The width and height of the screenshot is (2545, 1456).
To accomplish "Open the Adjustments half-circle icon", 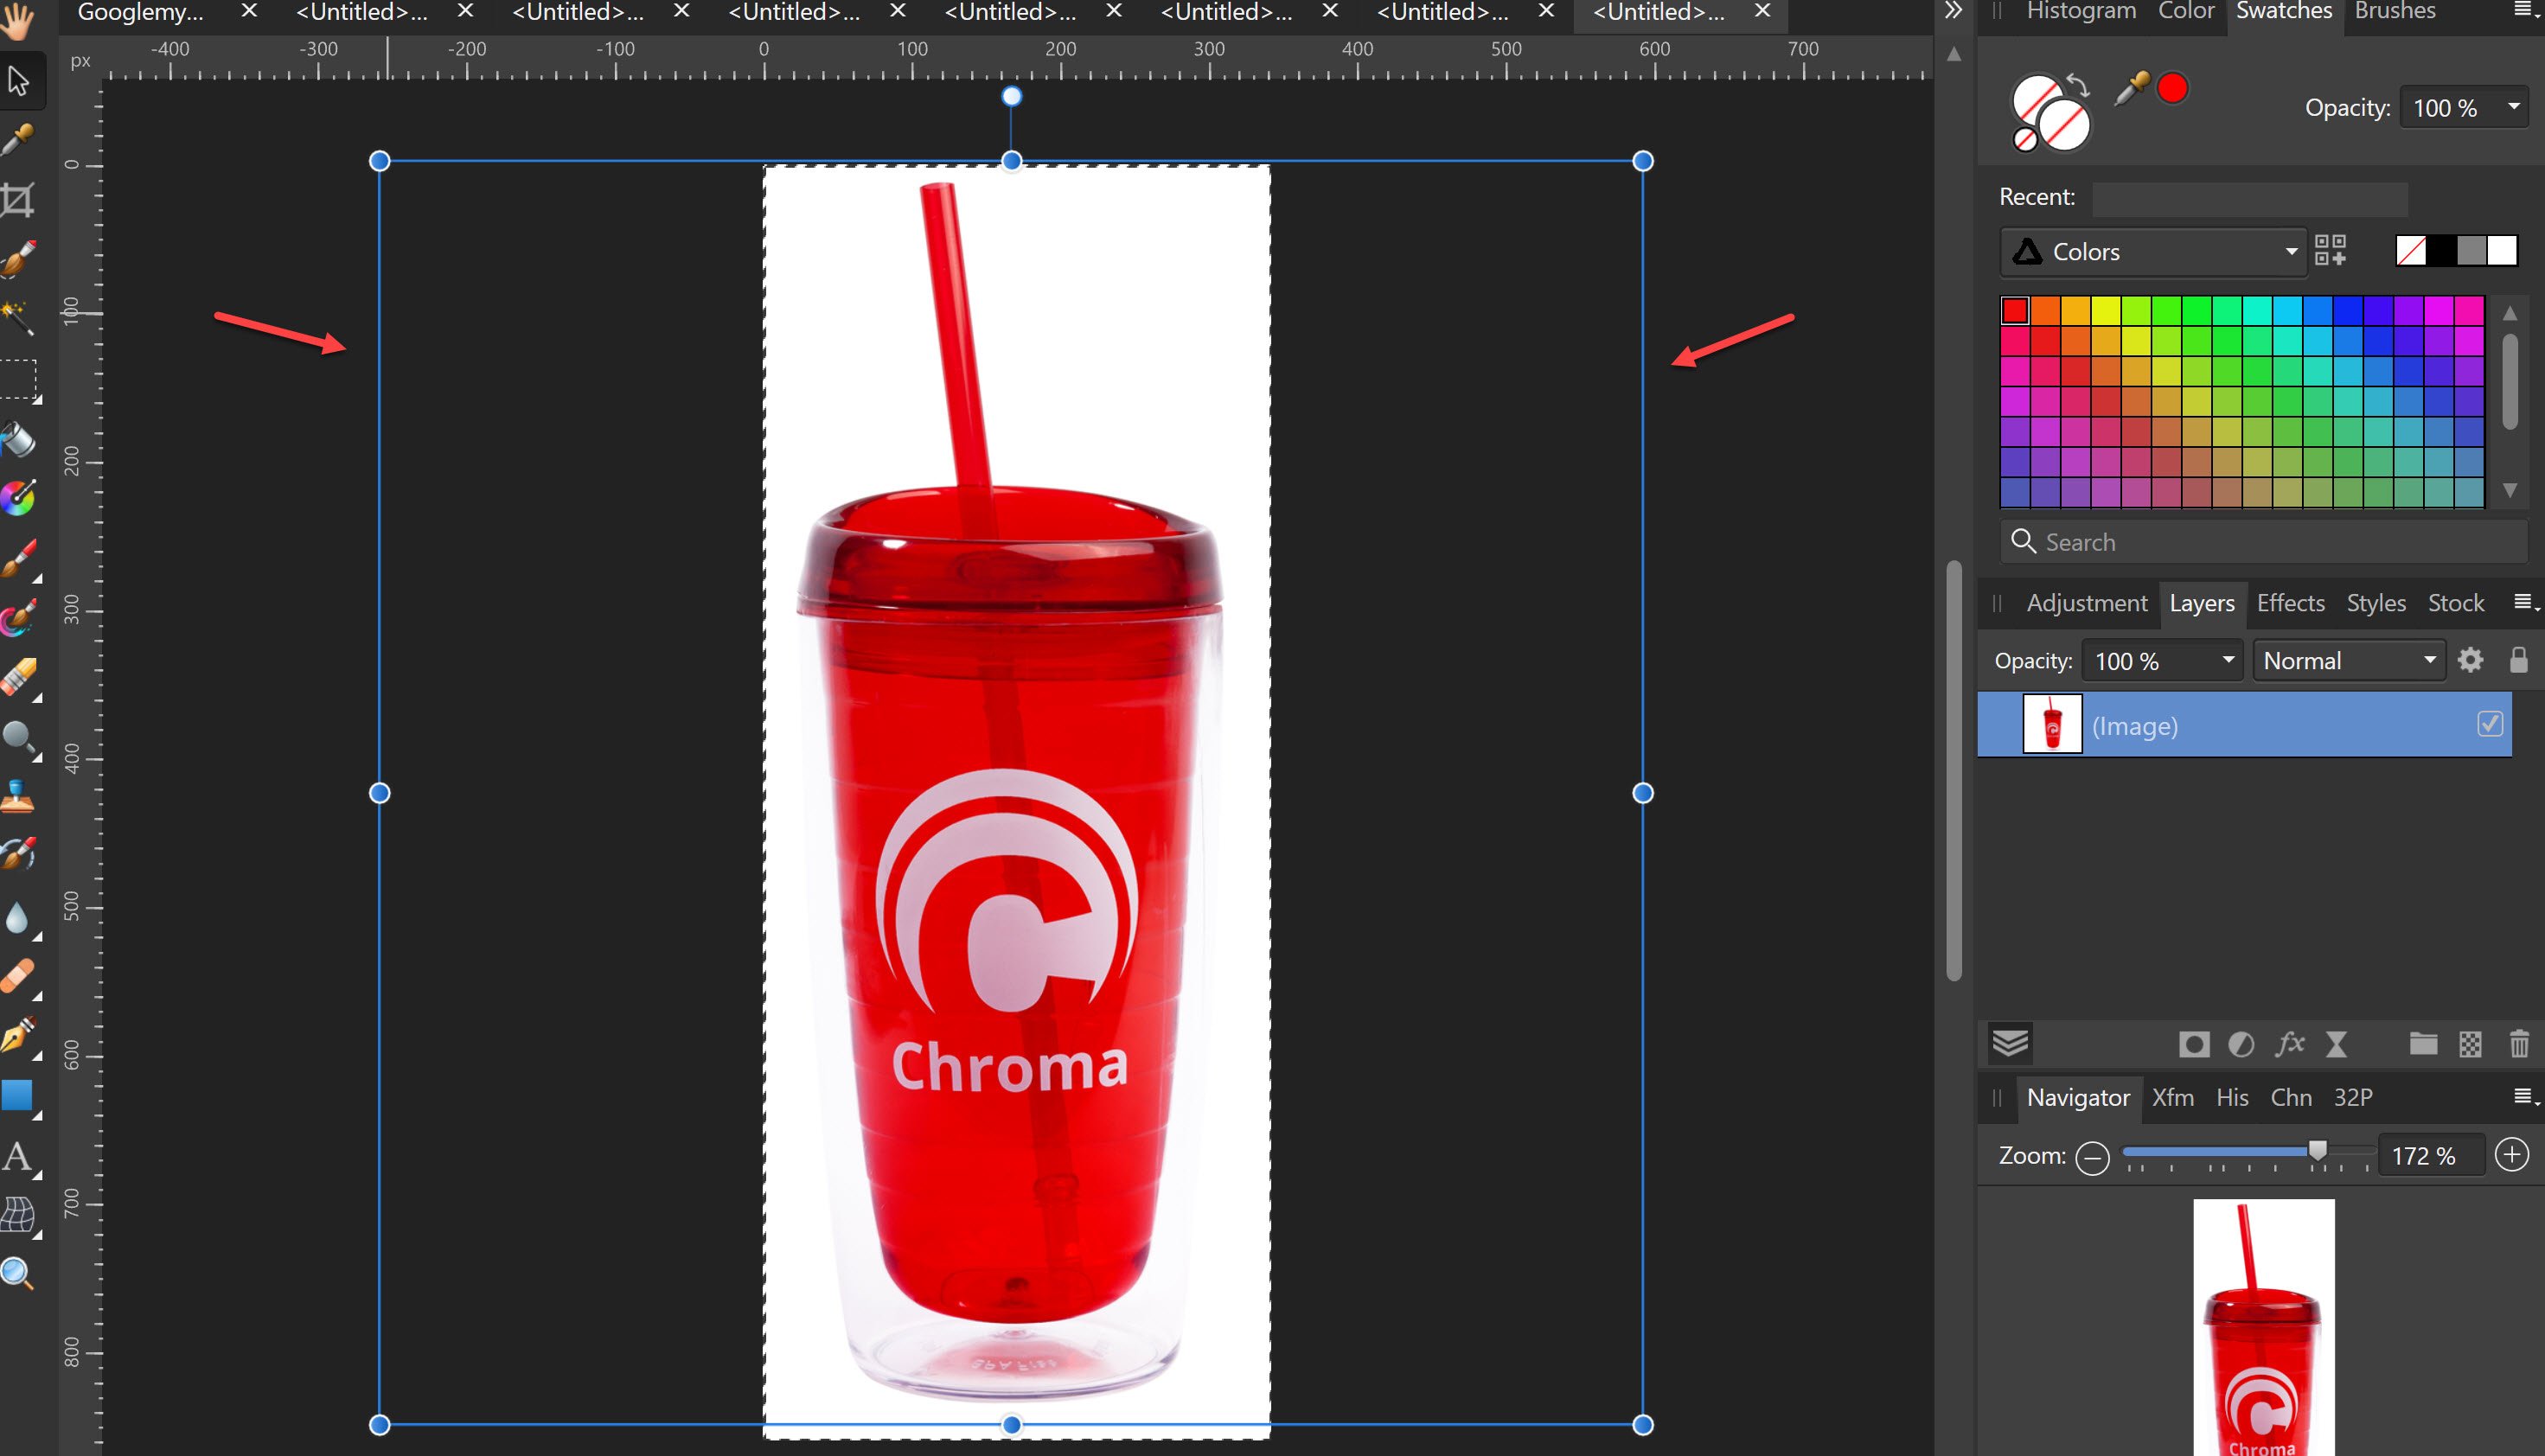I will coord(2241,1045).
